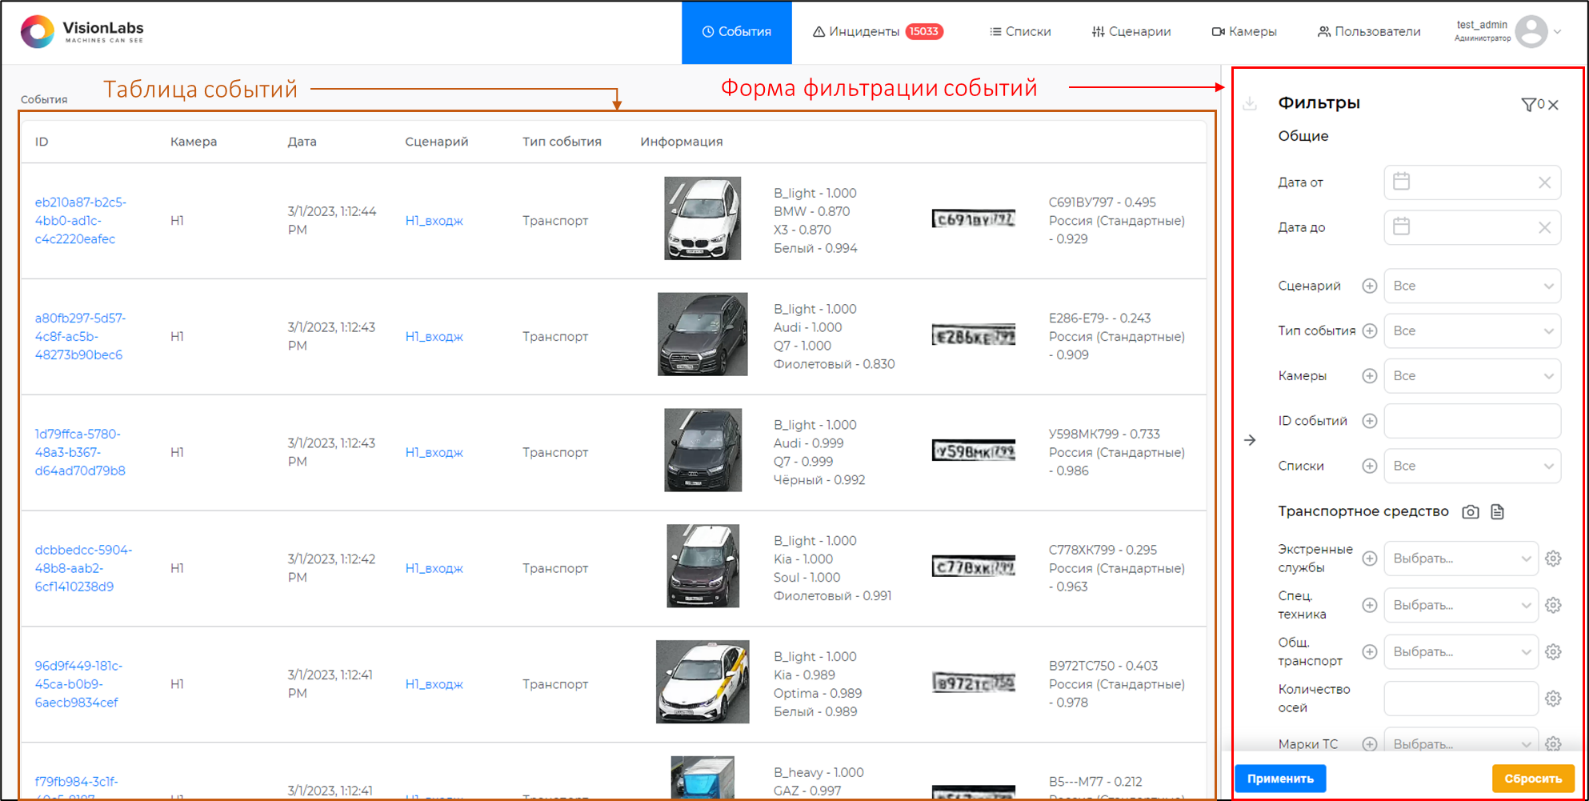
Task: Click the Сценарий column header
Action: 437,142
